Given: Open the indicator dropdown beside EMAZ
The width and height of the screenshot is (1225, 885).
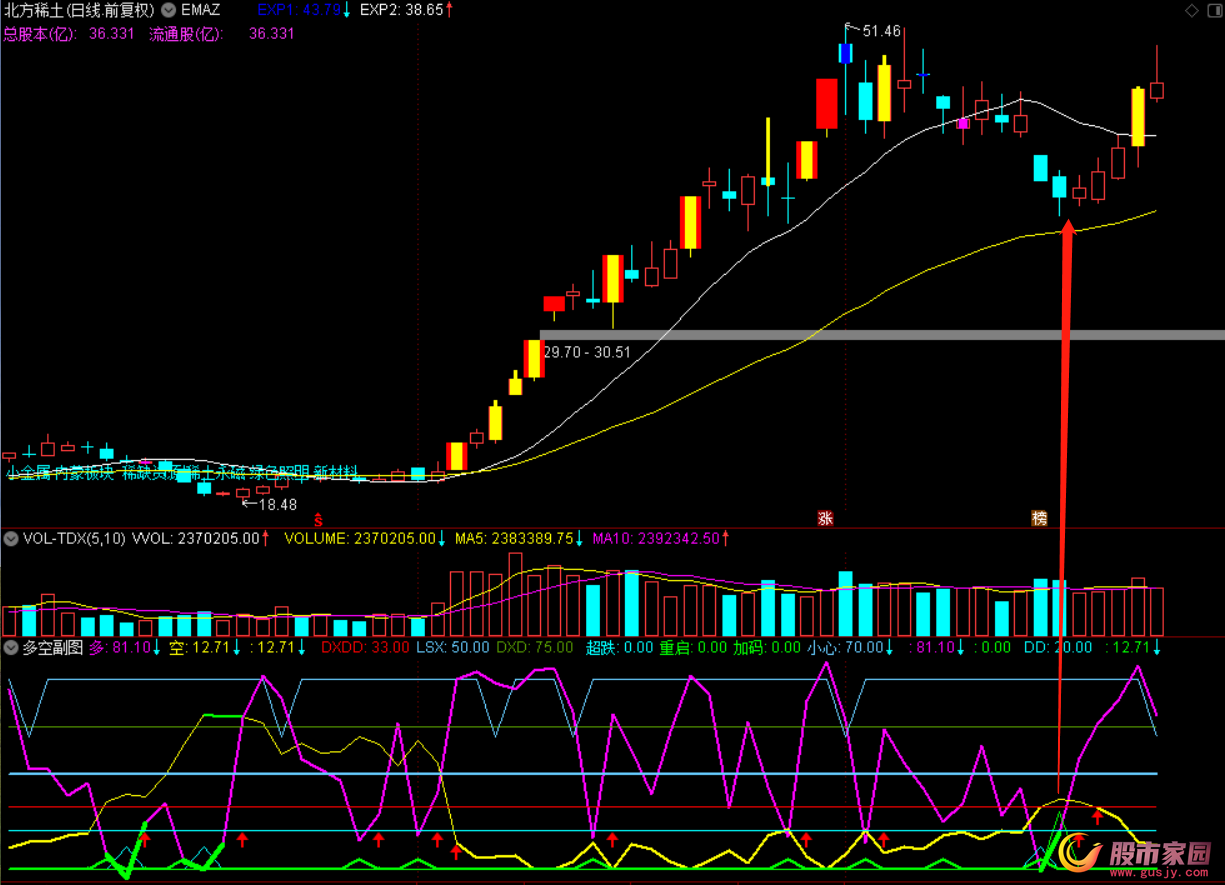Looking at the screenshot, I should (x=169, y=10).
